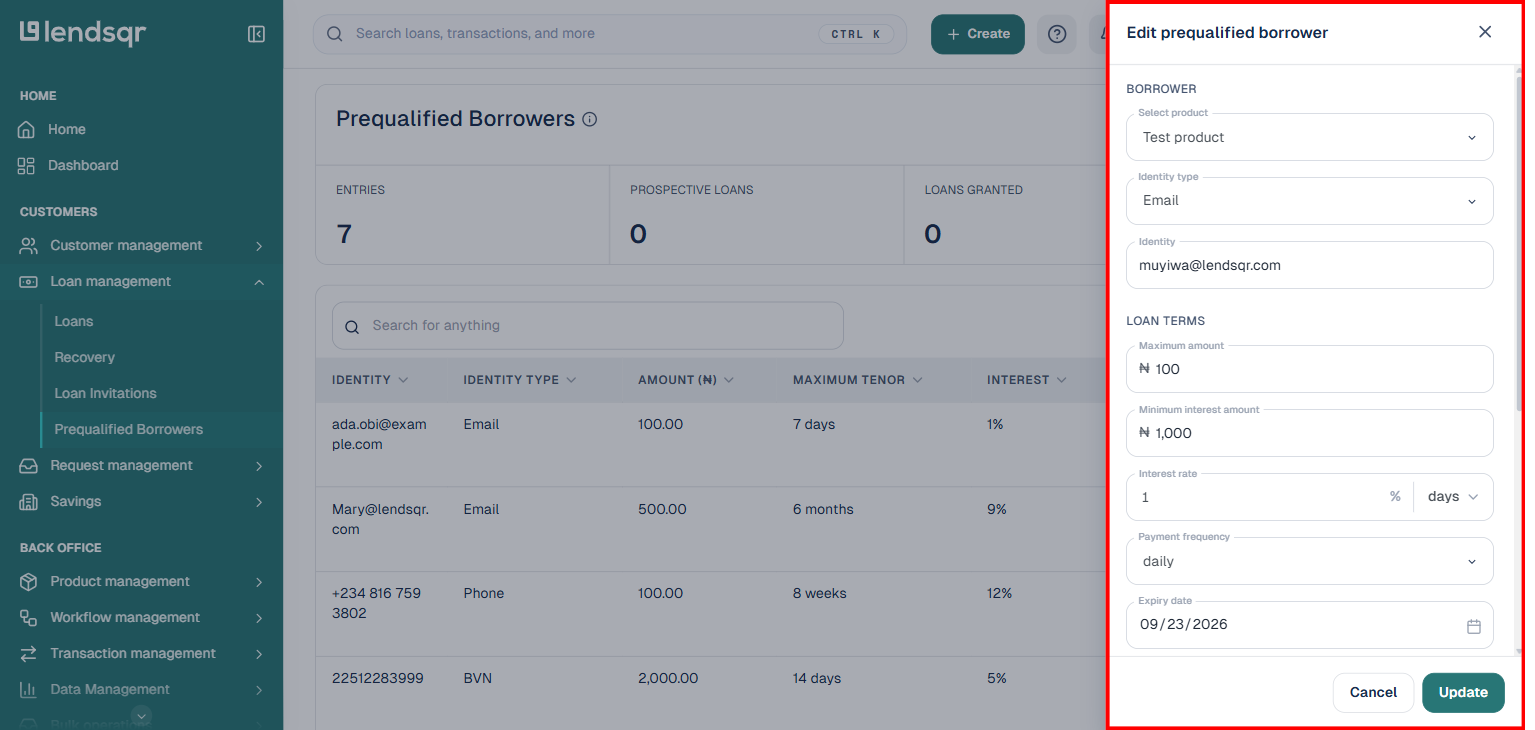The width and height of the screenshot is (1535, 730).
Task: Click the Update button
Action: (1463, 692)
